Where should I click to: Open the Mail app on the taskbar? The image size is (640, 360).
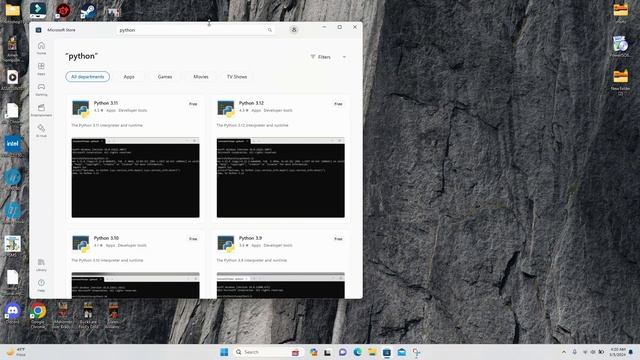(x=402, y=352)
